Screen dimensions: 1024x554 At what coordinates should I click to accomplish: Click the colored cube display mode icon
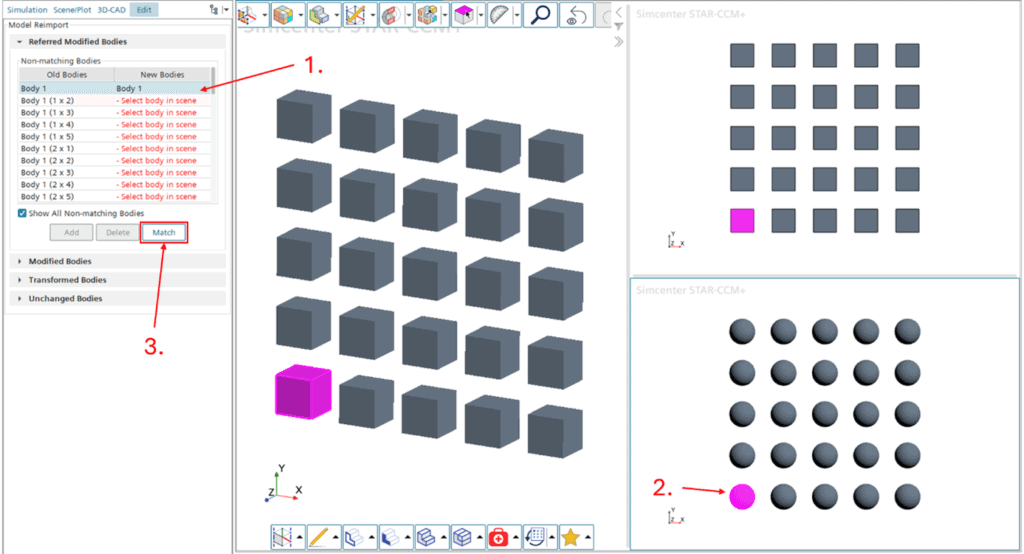(283, 15)
